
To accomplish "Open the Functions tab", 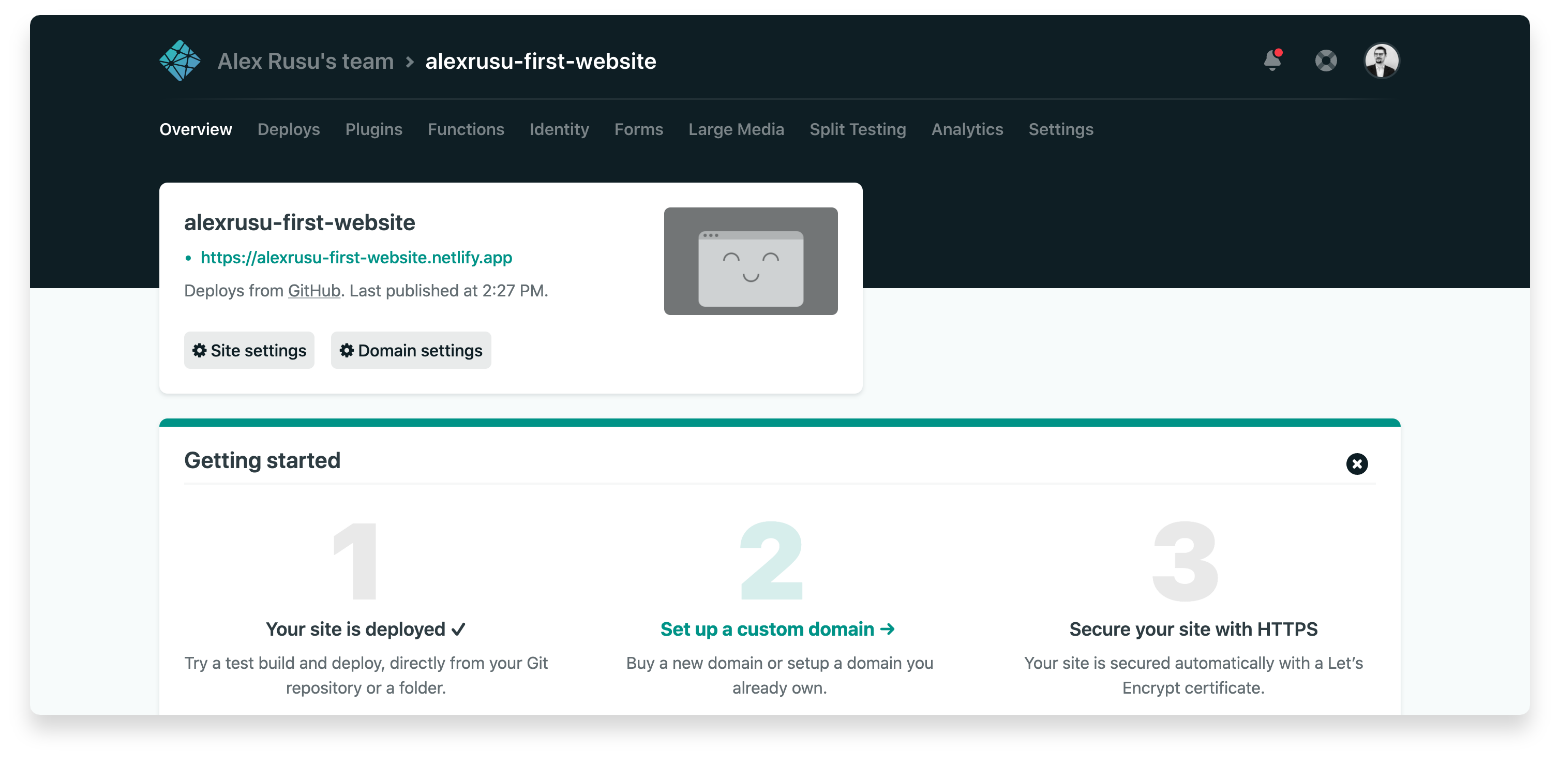I will (466, 129).
